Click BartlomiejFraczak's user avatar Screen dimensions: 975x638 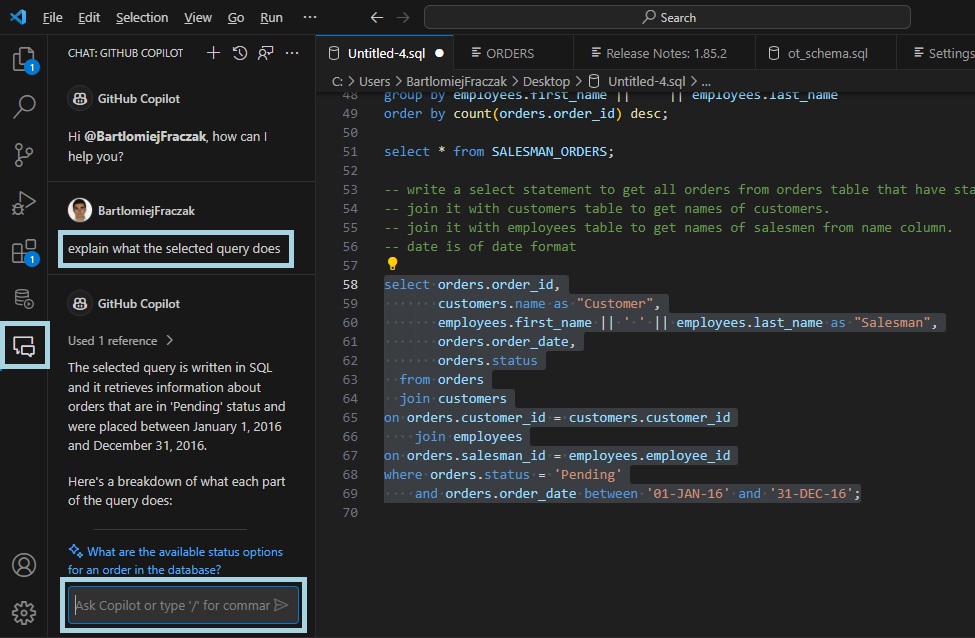click(x=80, y=210)
